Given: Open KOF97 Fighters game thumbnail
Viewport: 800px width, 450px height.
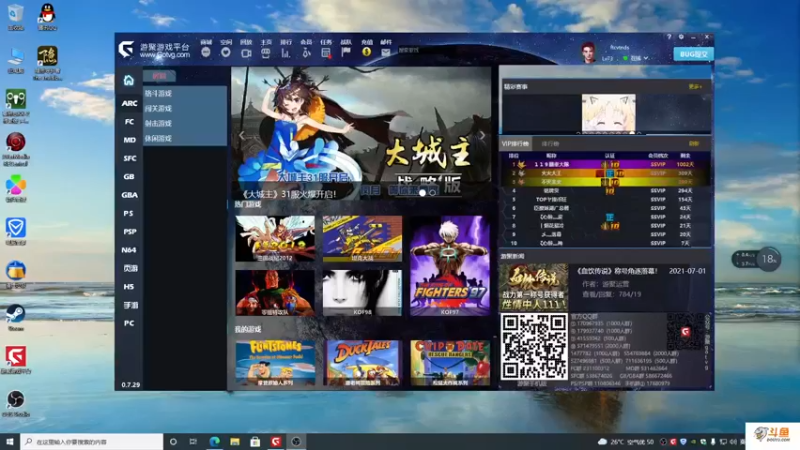Looking at the screenshot, I should pos(450,265).
